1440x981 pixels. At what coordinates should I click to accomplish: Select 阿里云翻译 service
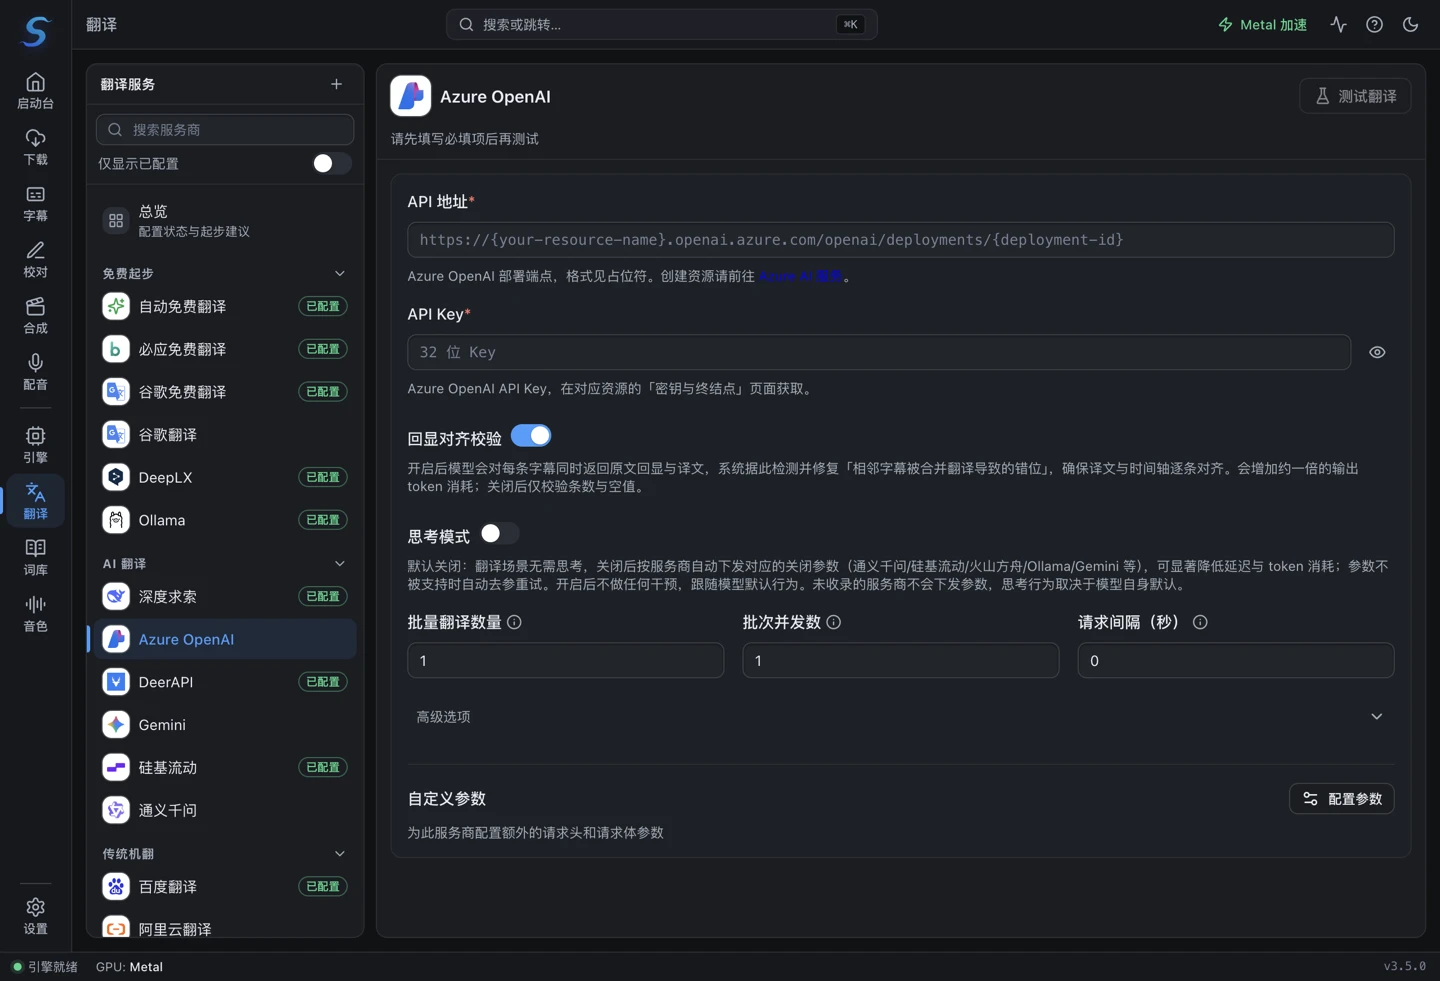(x=225, y=926)
